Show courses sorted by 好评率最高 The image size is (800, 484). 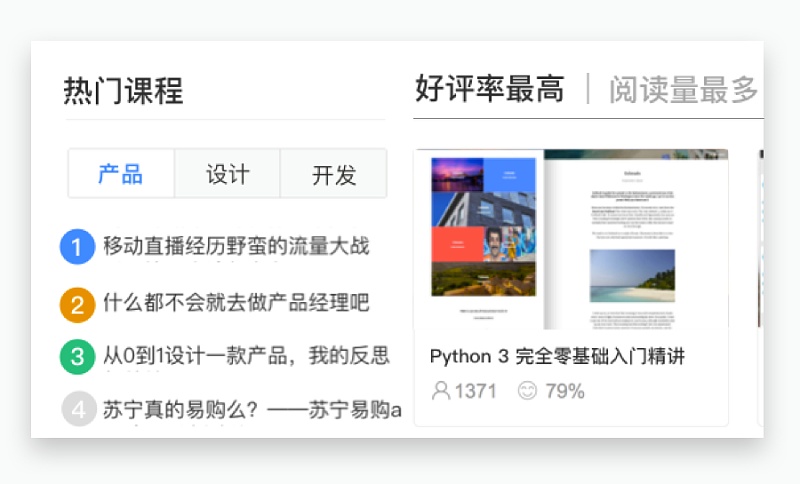pyautogui.click(x=489, y=90)
